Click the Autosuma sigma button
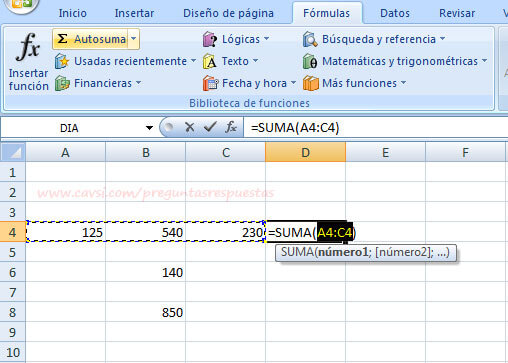This screenshot has height=363, width=508. [90, 39]
